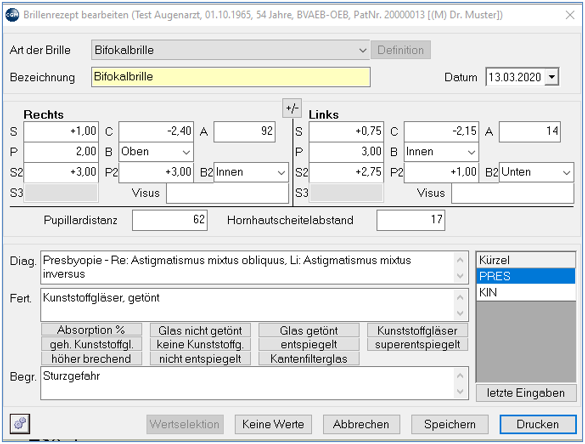Expand the left eye B dropdown showing Innen
Image resolution: width=585 pixels, height=444 pixels.
click(471, 152)
